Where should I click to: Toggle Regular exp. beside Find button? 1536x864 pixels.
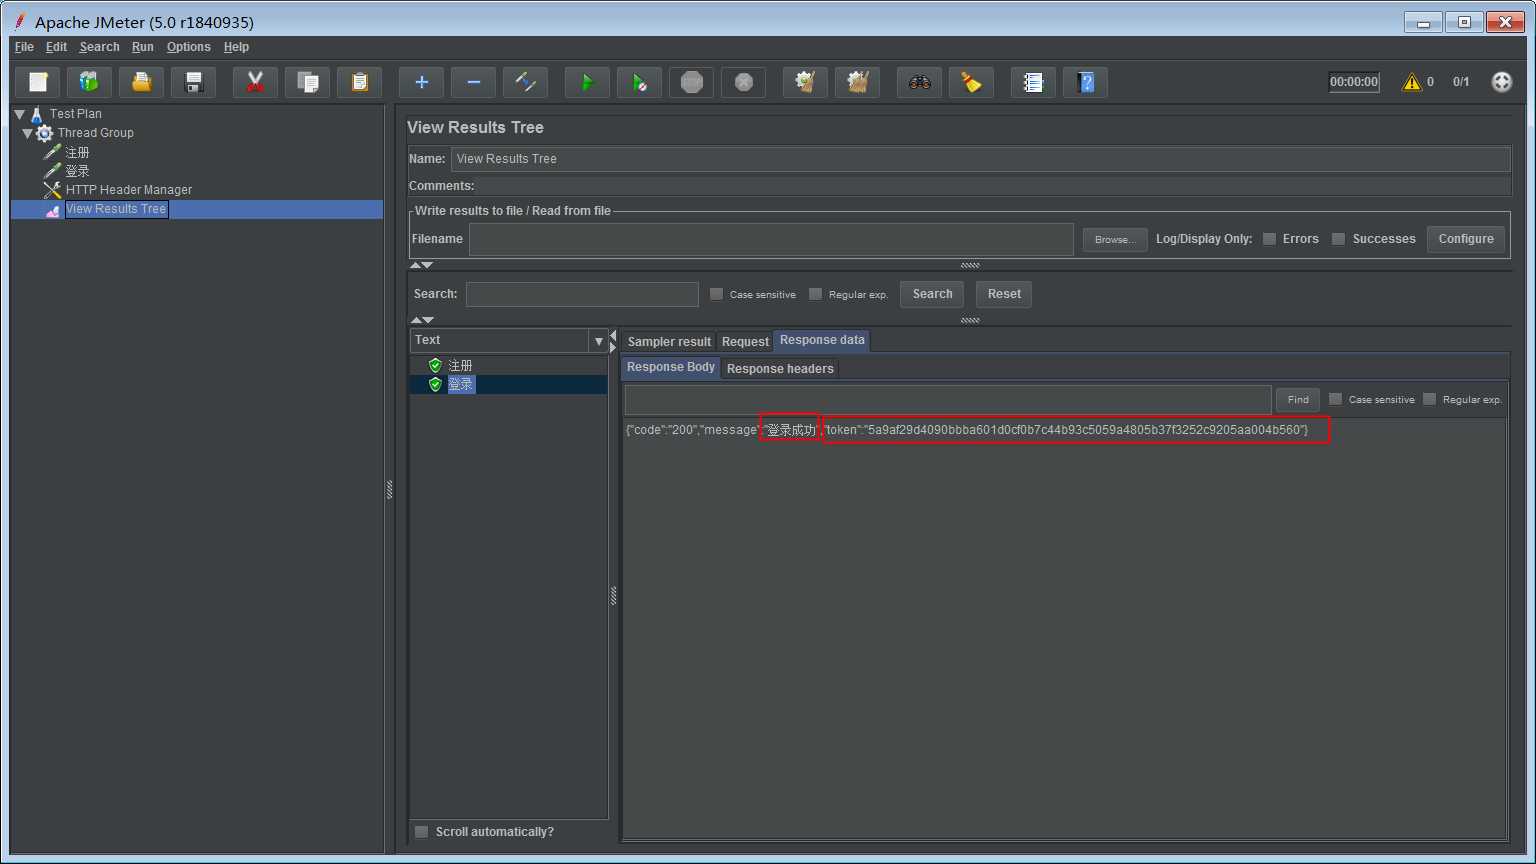coord(1429,399)
